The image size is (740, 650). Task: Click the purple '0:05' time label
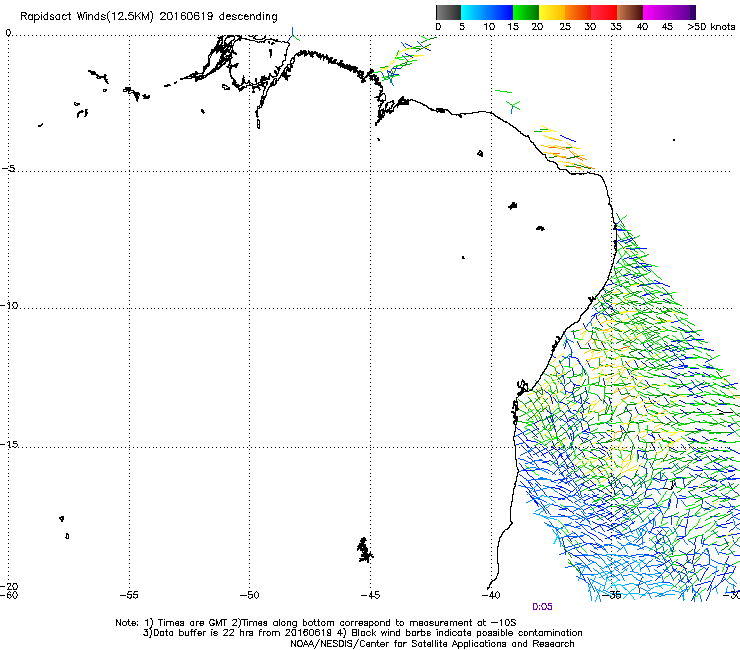click(542, 607)
